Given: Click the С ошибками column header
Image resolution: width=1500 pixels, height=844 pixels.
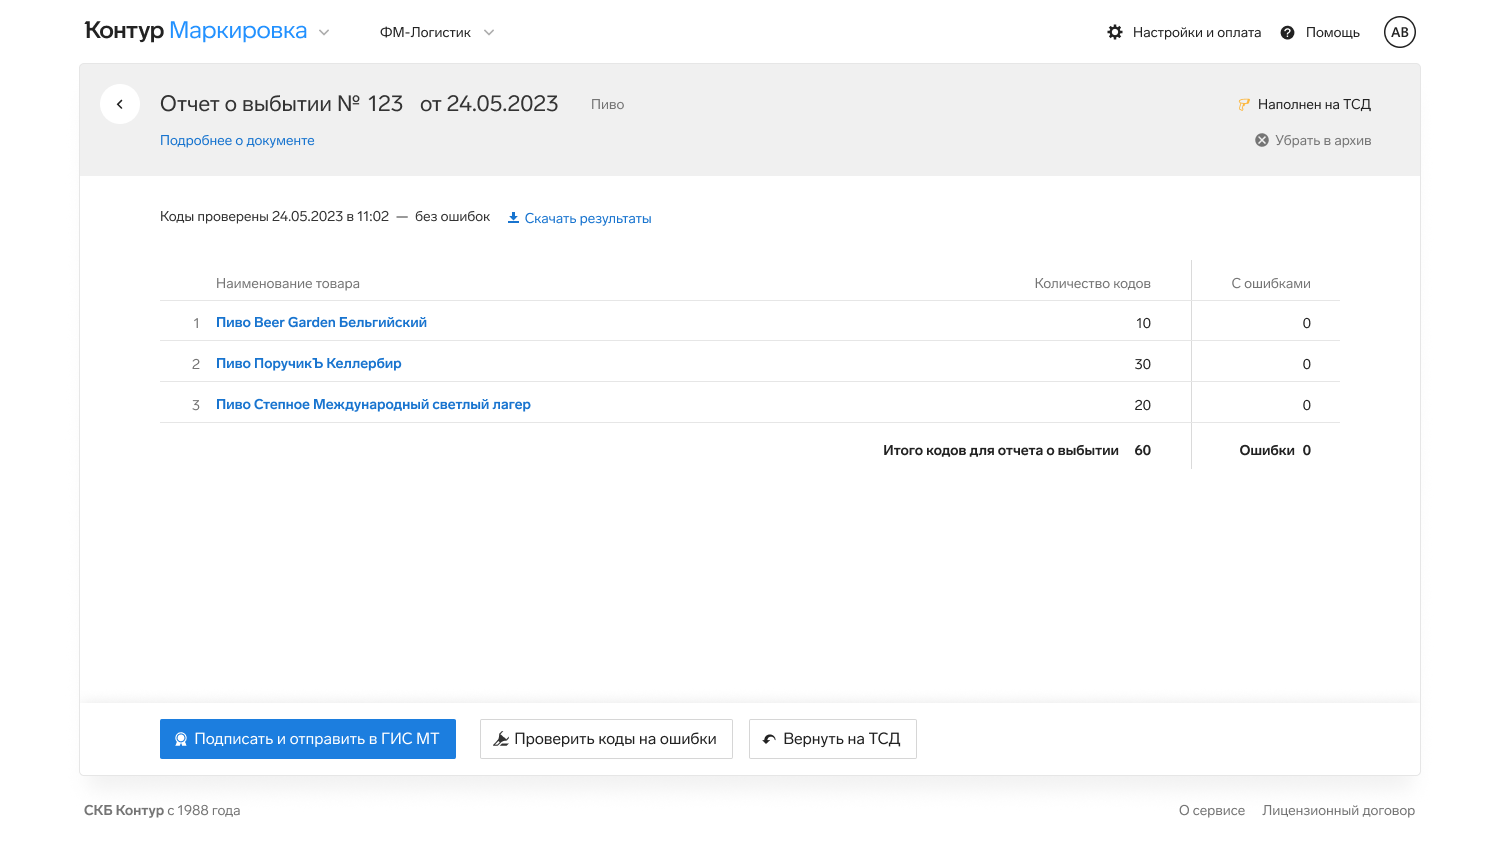Looking at the screenshot, I should (1271, 283).
